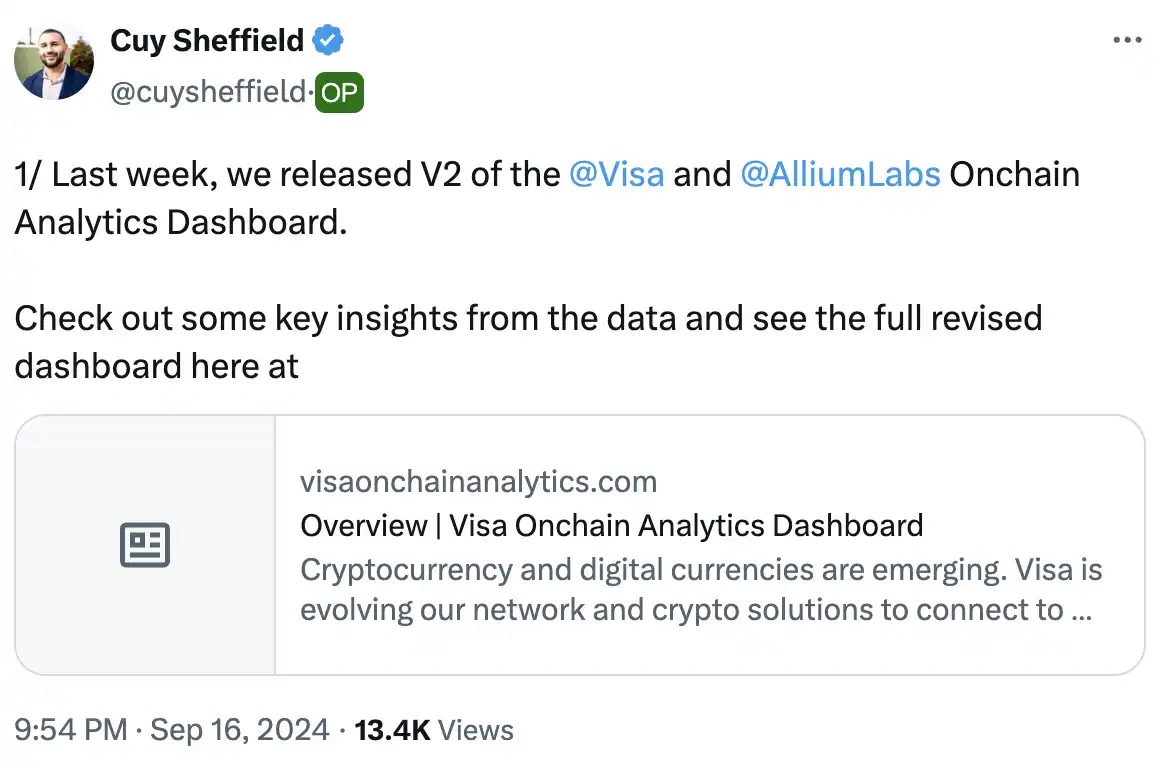Click the Views label
The width and height of the screenshot is (1160, 768).
pyautogui.click(x=476, y=730)
